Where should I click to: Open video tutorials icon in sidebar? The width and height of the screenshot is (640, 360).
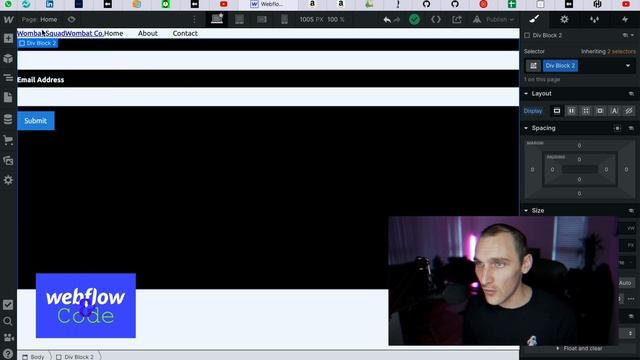pyautogui.click(x=8, y=338)
